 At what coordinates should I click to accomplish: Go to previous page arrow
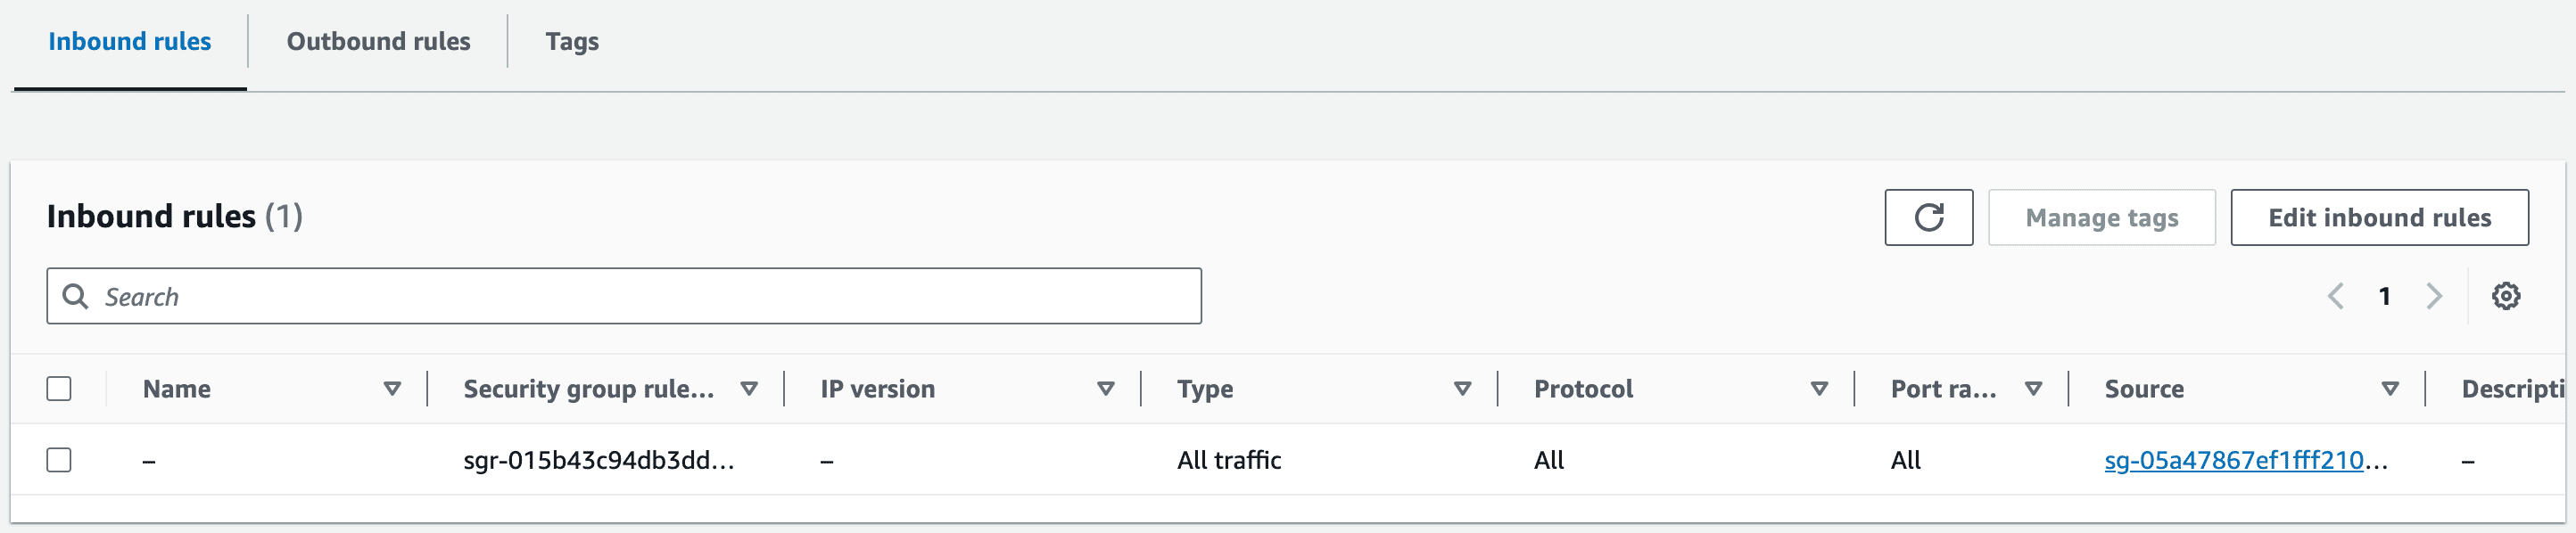point(2336,296)
